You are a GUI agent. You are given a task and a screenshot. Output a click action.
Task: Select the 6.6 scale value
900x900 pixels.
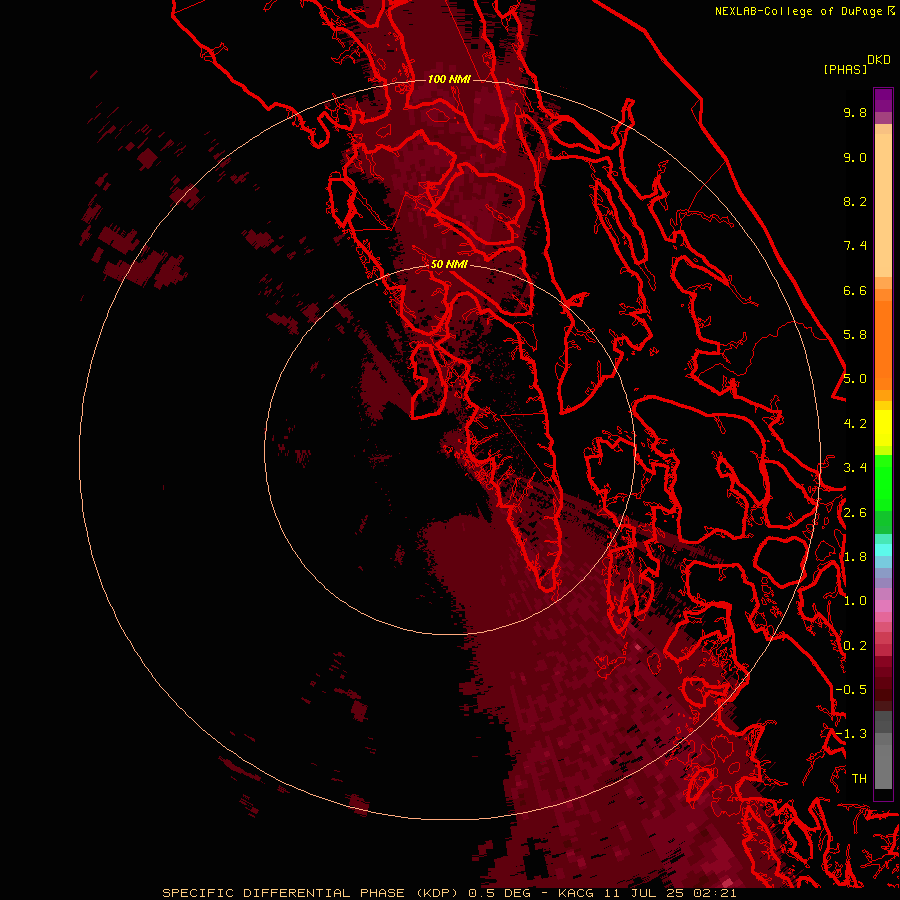click(855, 290)
